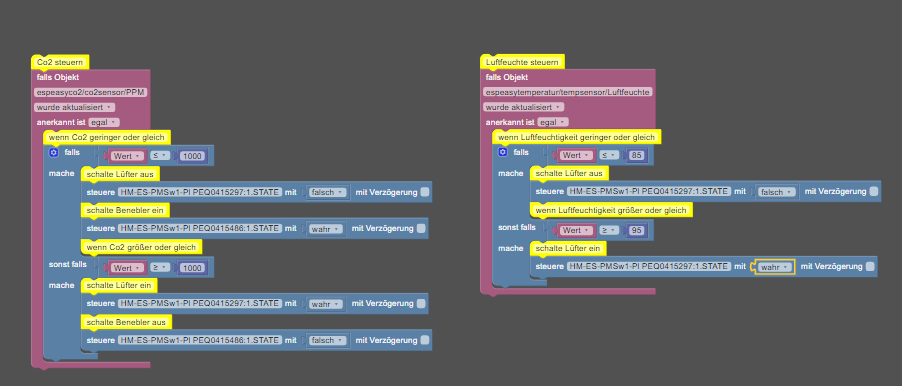The image size is (902, 386).
Task: Edit the number field showing 85
Action: click(637, 155)
